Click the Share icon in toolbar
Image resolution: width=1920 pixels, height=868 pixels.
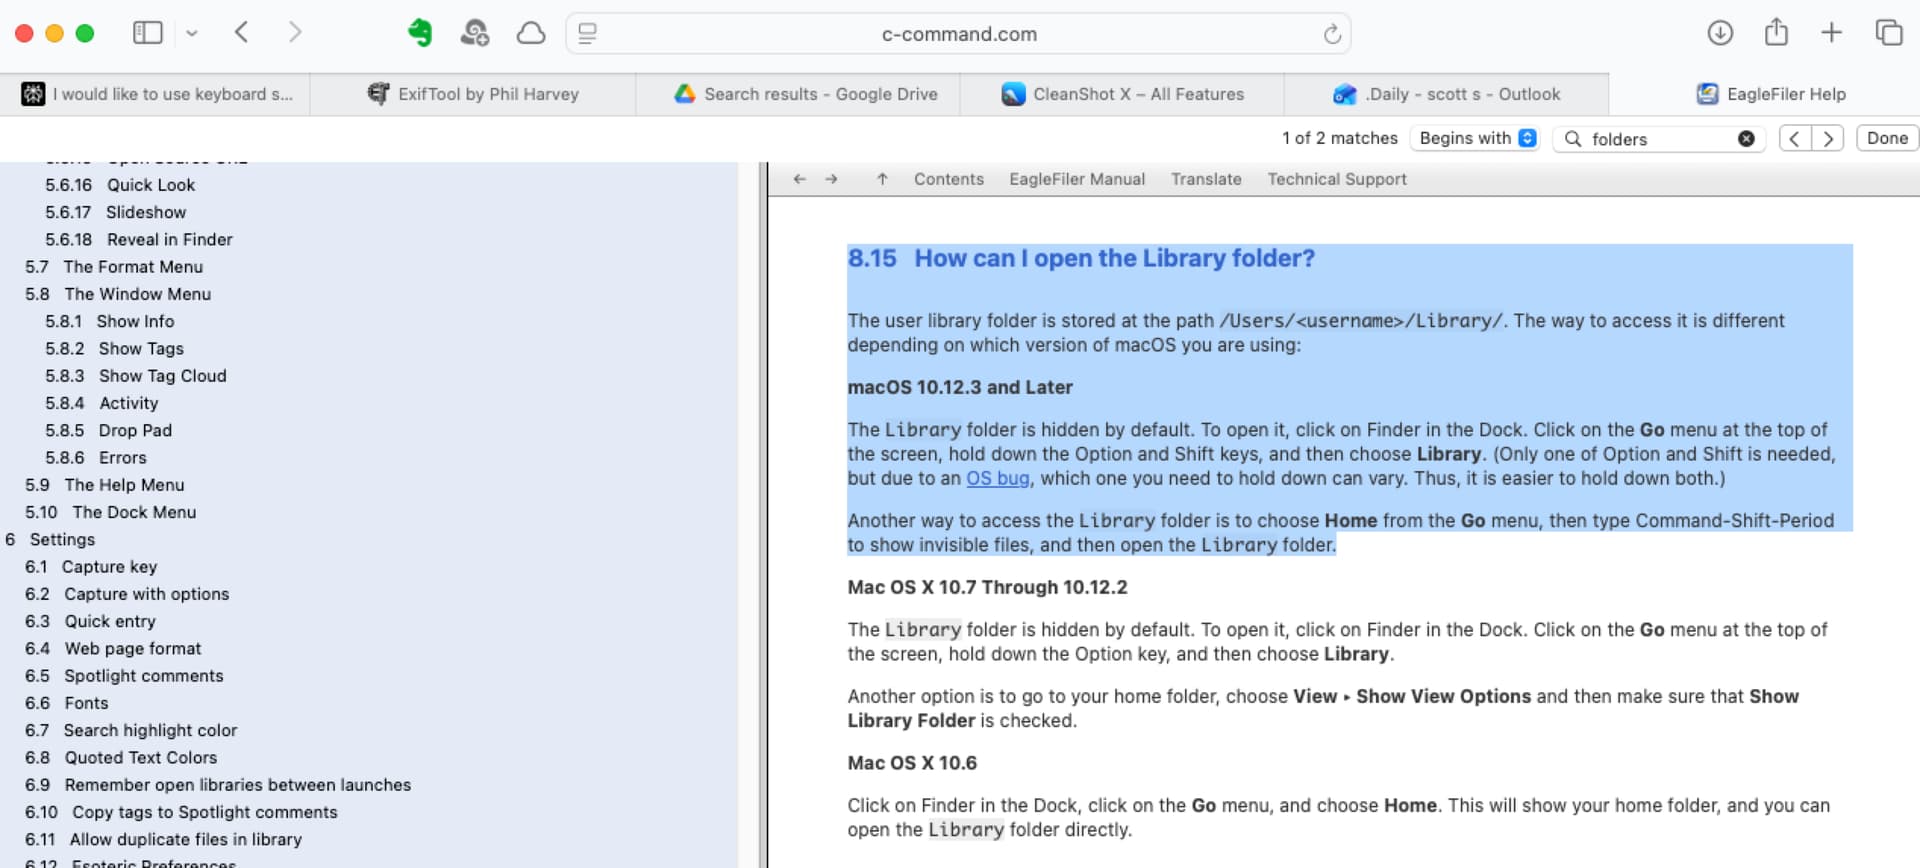coord(1775,33)
